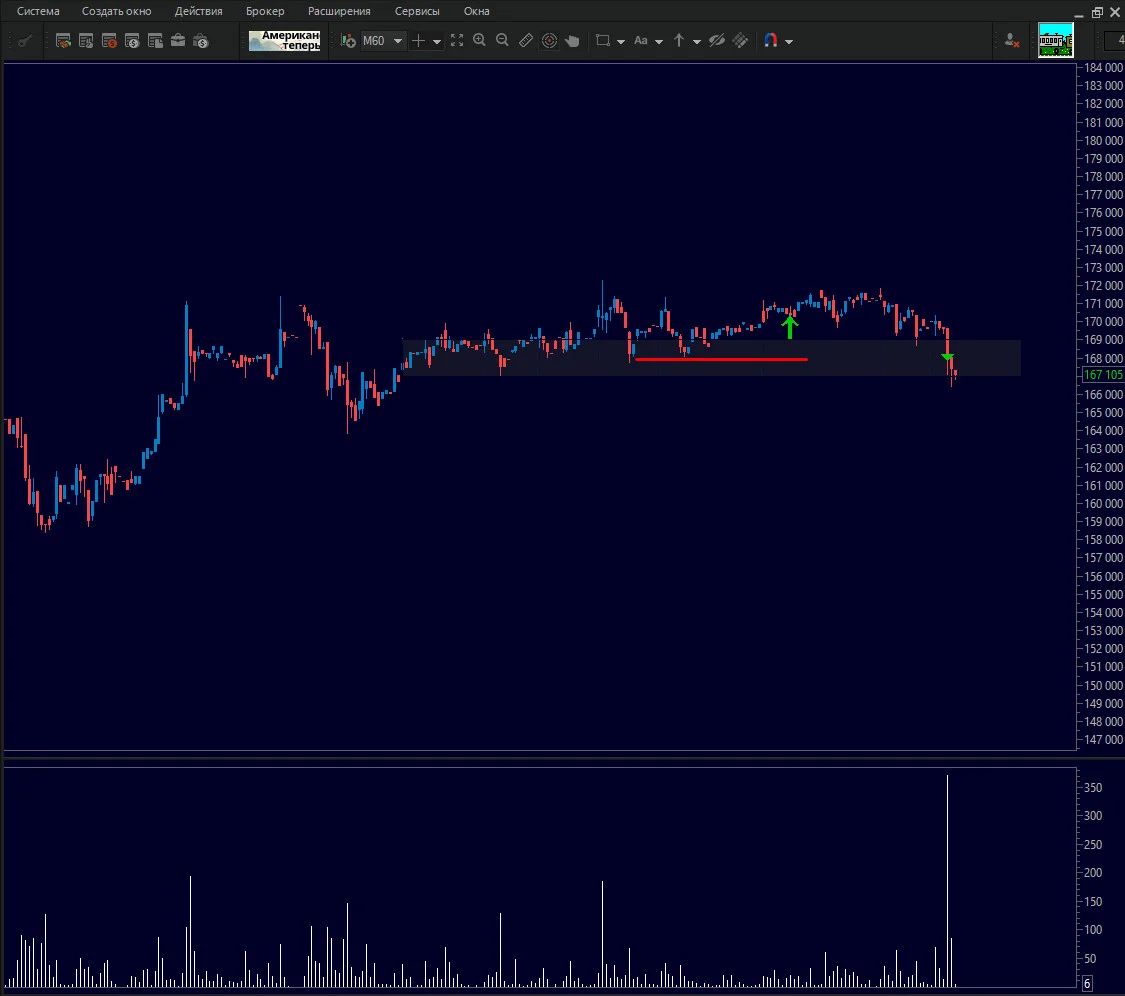Viewport: 1125px width, 996px height.
Task: Expand the Aa text tool dropdown
Action: (659, 42)
